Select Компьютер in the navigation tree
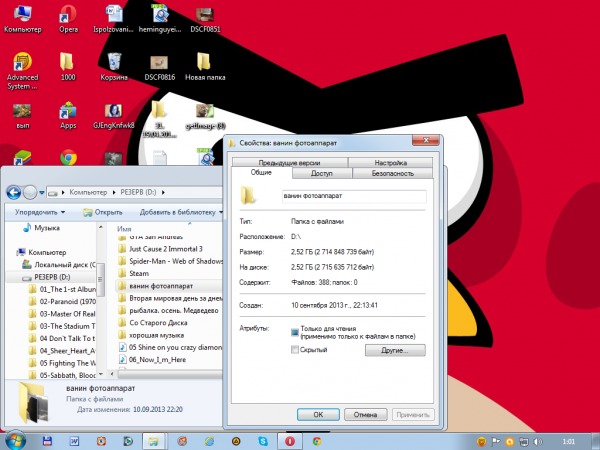This screenshot has height=450, width=600. click(x=41, y=252)
